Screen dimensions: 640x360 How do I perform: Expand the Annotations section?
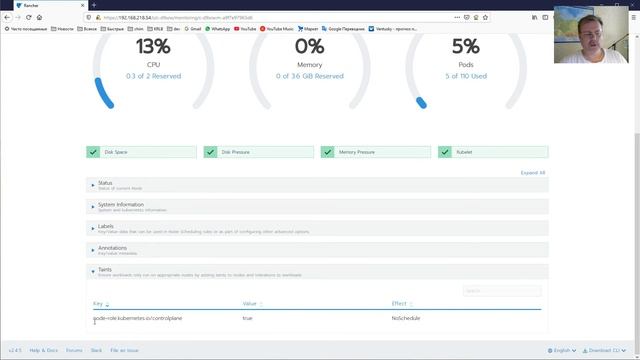pos(317,250)
